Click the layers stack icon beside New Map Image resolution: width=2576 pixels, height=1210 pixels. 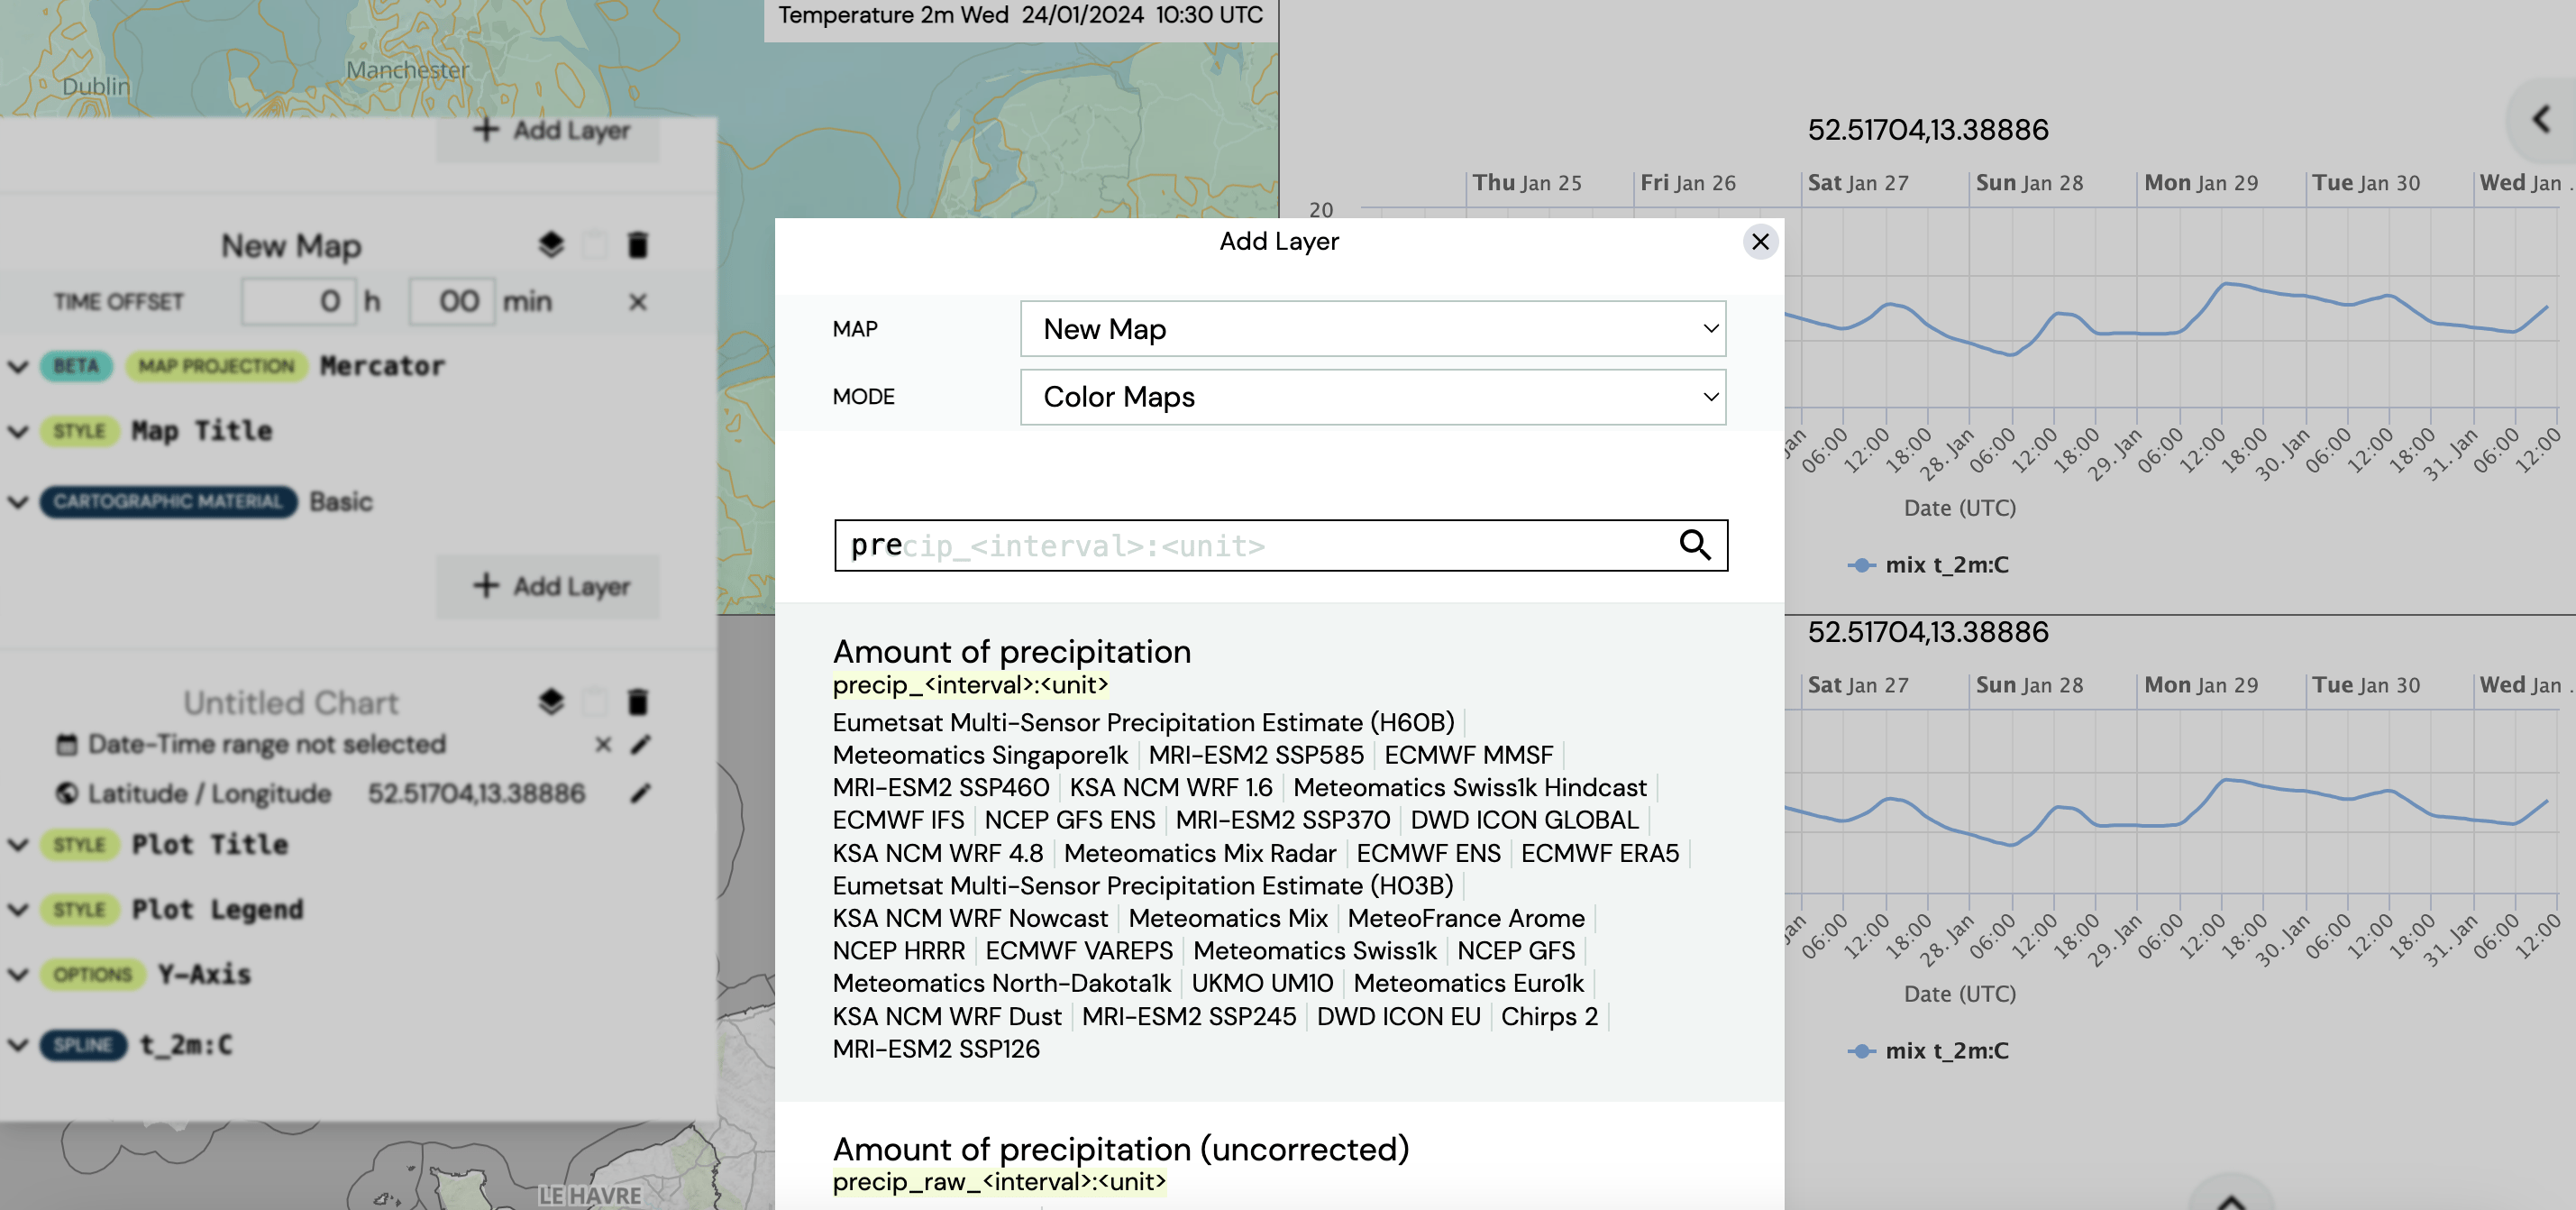click(x=551, y=245)
